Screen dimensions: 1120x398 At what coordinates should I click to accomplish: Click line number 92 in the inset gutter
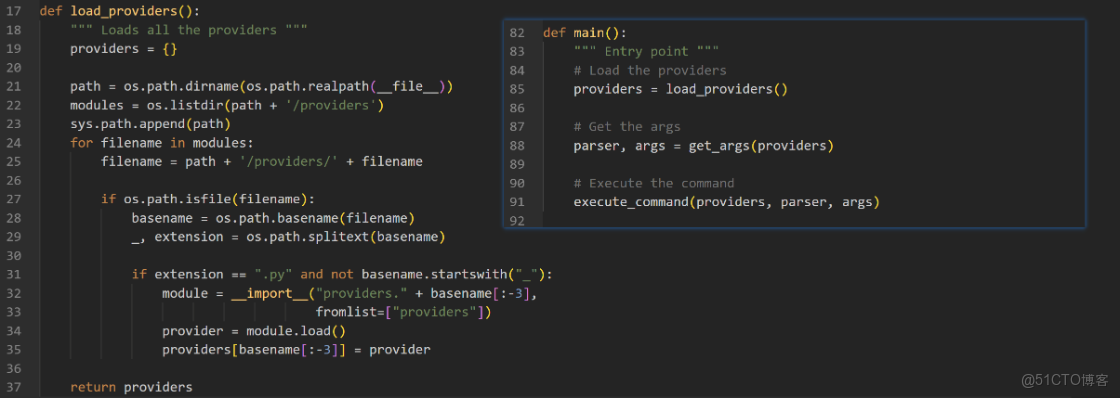coord(517,221)
